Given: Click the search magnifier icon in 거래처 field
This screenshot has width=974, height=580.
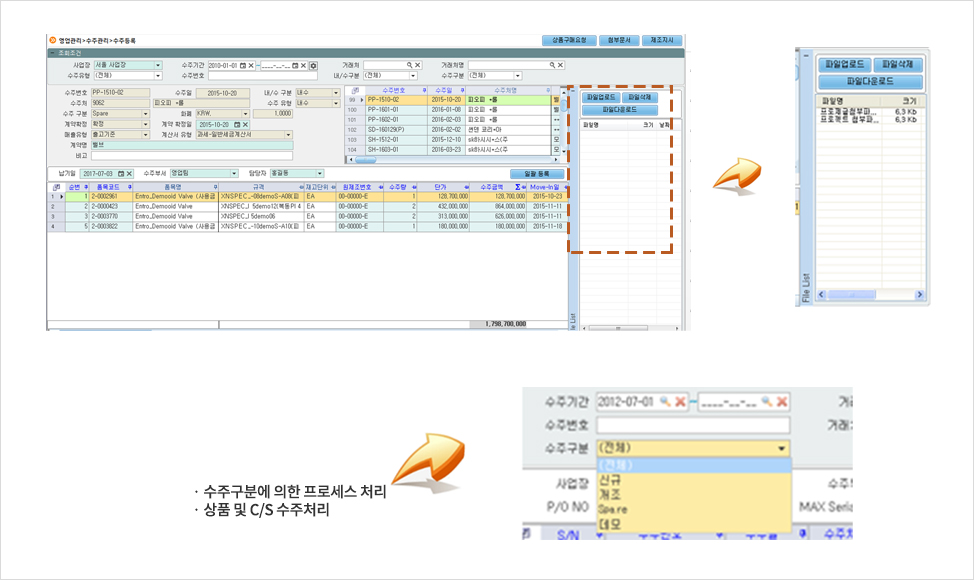Looking at the screenshot, I should point(408,65).
